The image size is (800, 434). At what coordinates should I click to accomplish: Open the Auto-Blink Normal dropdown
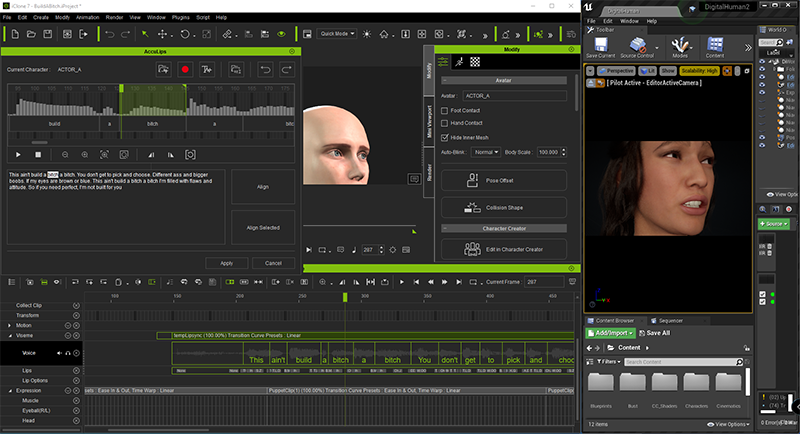486,152
